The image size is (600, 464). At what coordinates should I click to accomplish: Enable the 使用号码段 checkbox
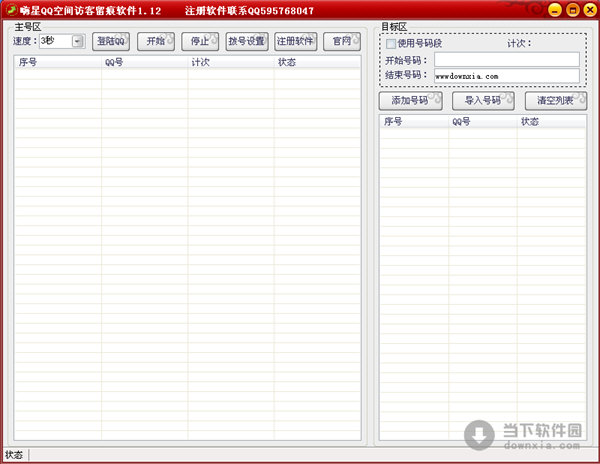coord(392,44)
